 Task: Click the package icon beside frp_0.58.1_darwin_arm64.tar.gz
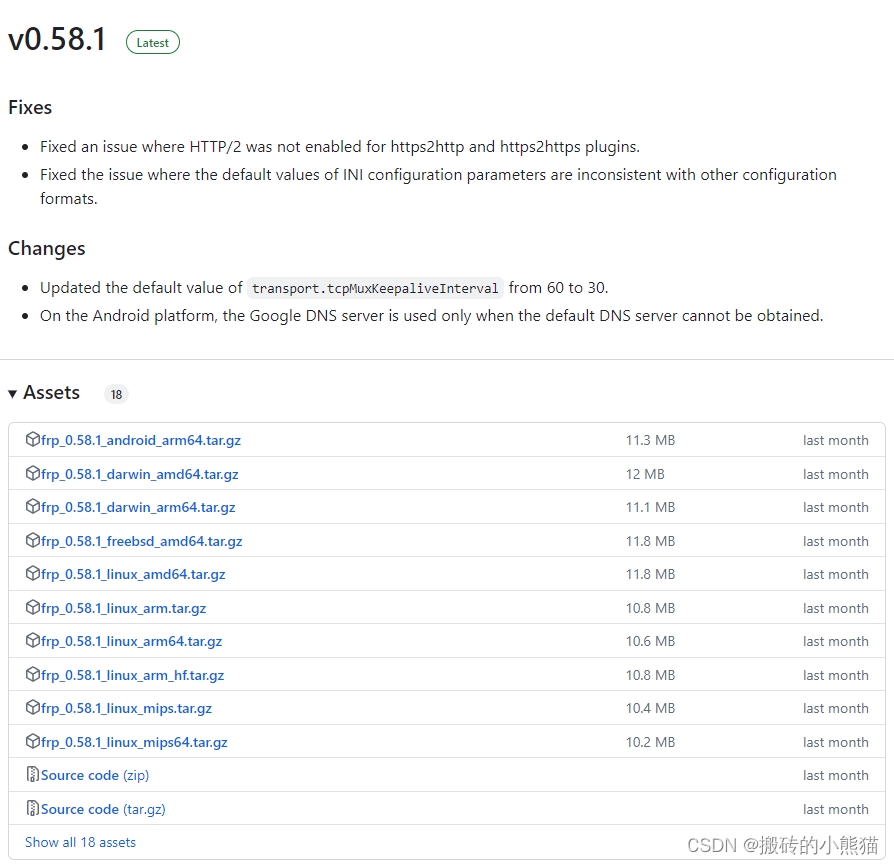pyautogui.click(x=32, y=507)
